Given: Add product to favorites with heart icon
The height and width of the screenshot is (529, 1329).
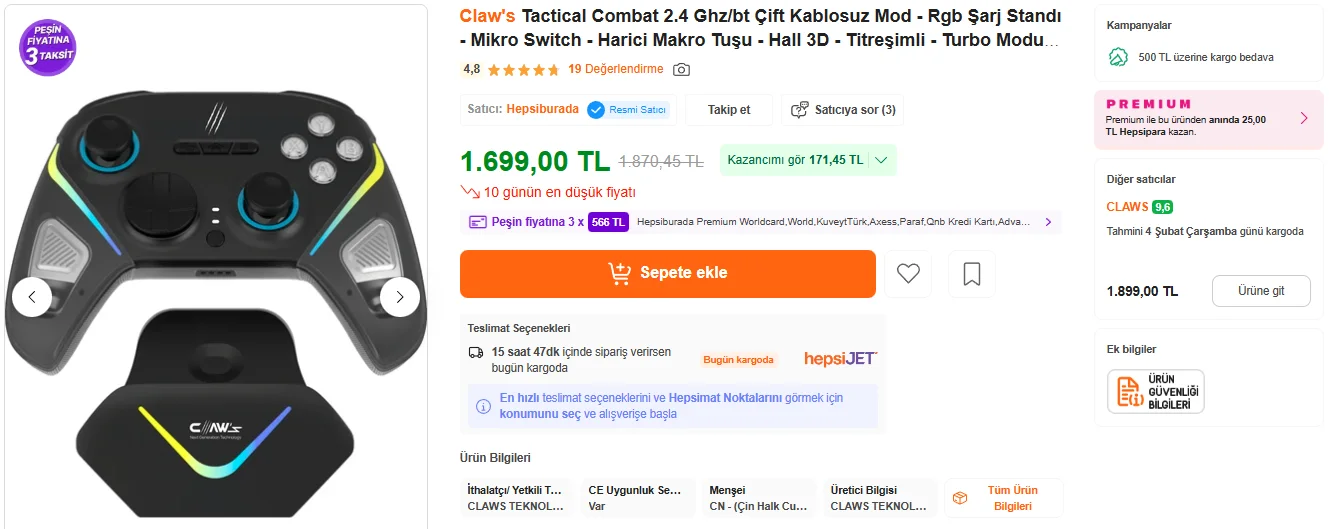Looking at the screenshot, I should pos(908,273).
